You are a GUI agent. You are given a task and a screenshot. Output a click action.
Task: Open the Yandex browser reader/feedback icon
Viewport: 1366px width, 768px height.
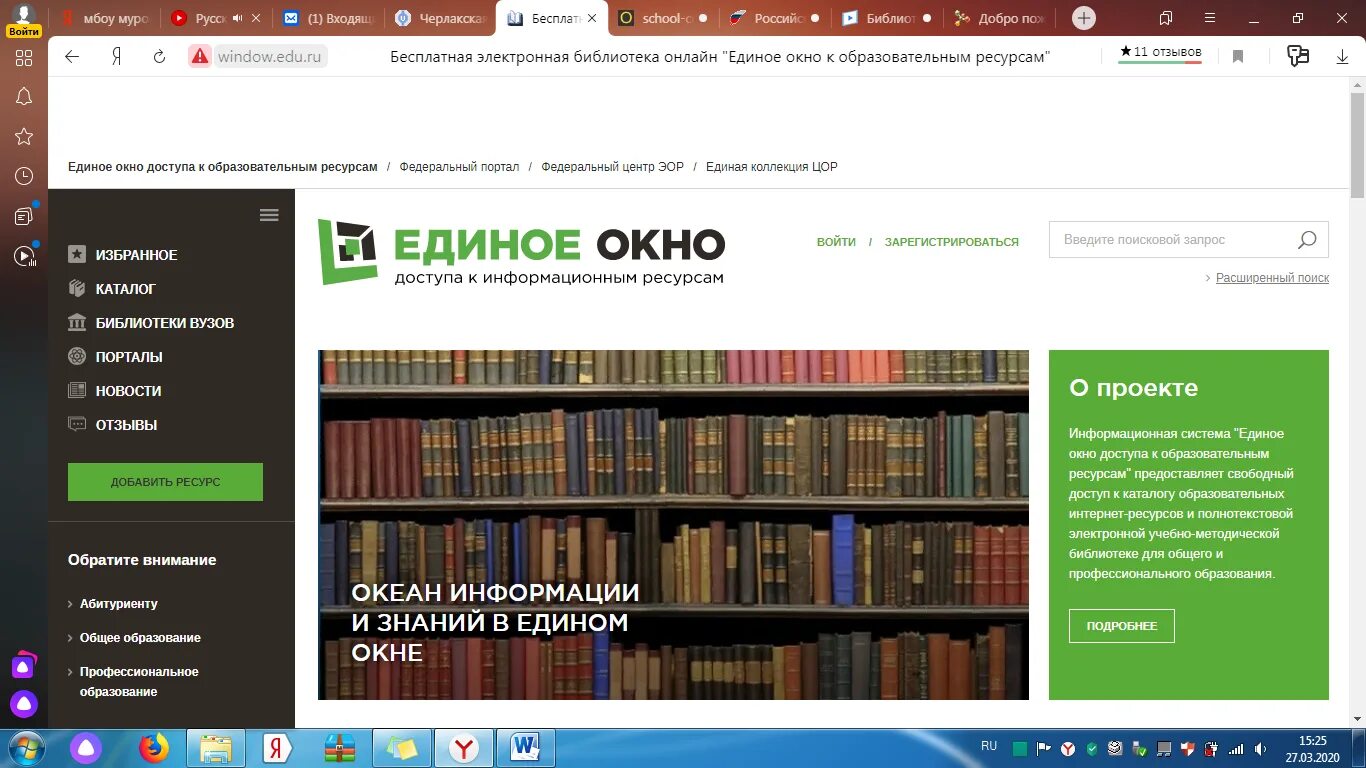pos(1298,57)
